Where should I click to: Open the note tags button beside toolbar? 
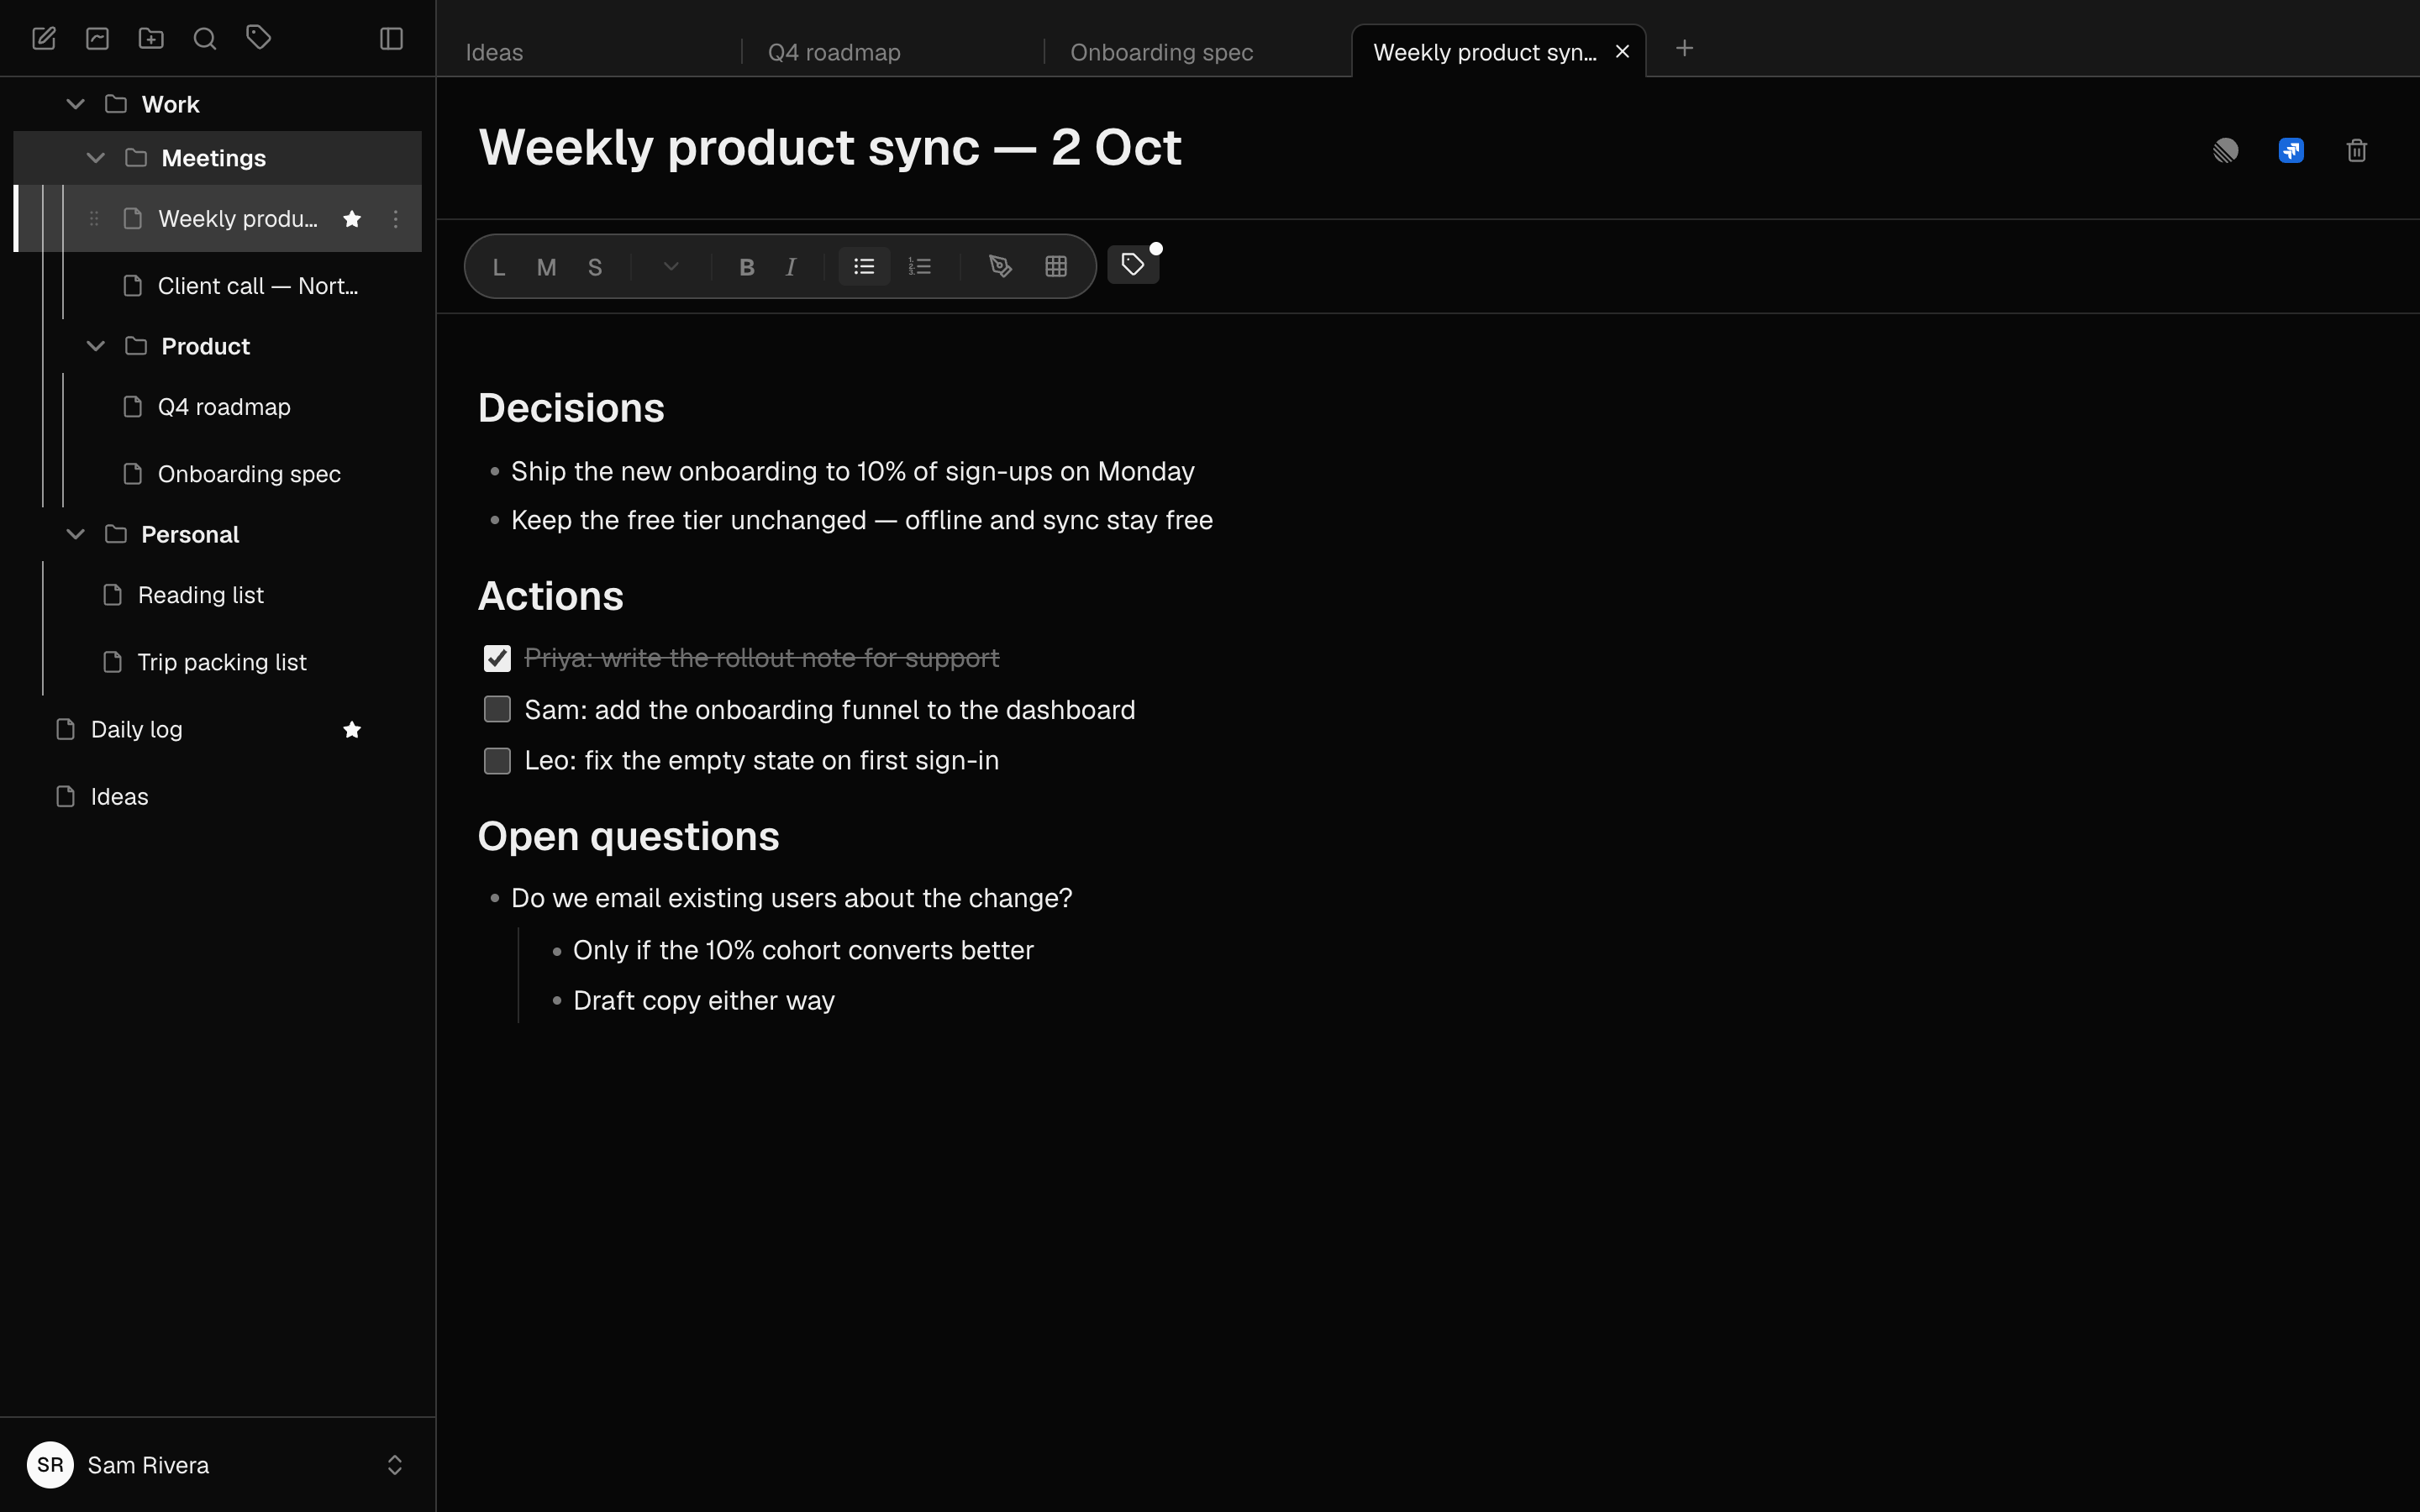pyautogui.click(x=1133, y=265)
